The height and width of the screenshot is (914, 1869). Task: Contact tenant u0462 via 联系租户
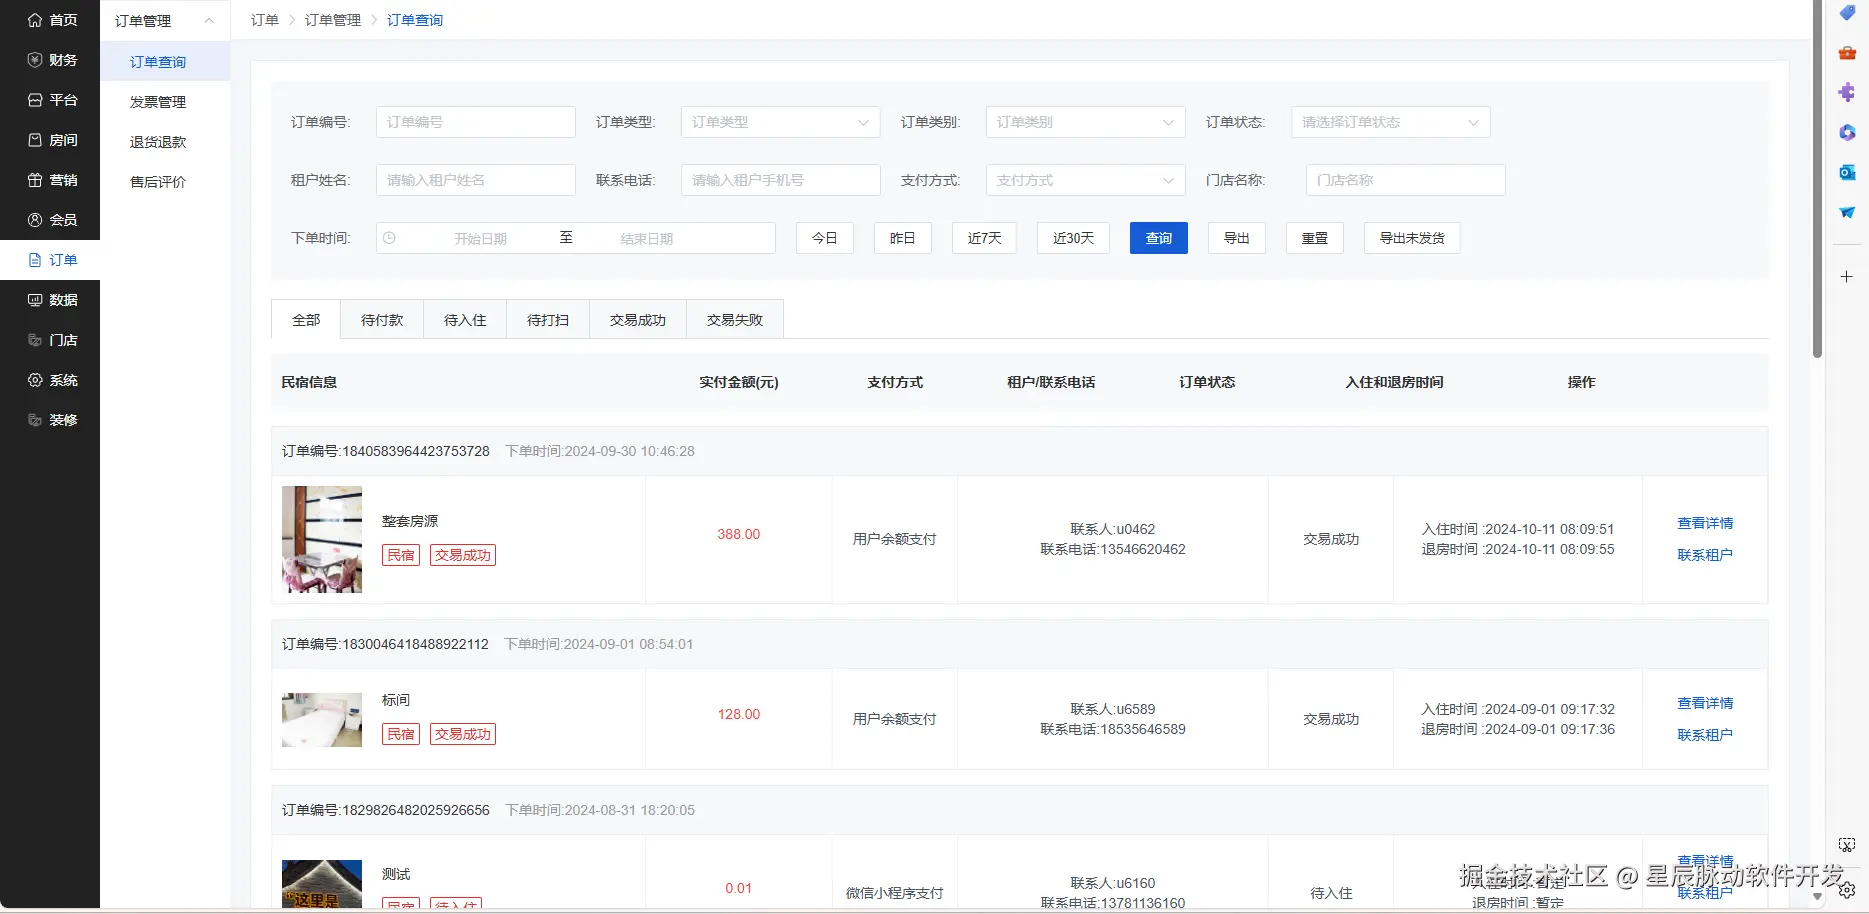(1705, 555)
